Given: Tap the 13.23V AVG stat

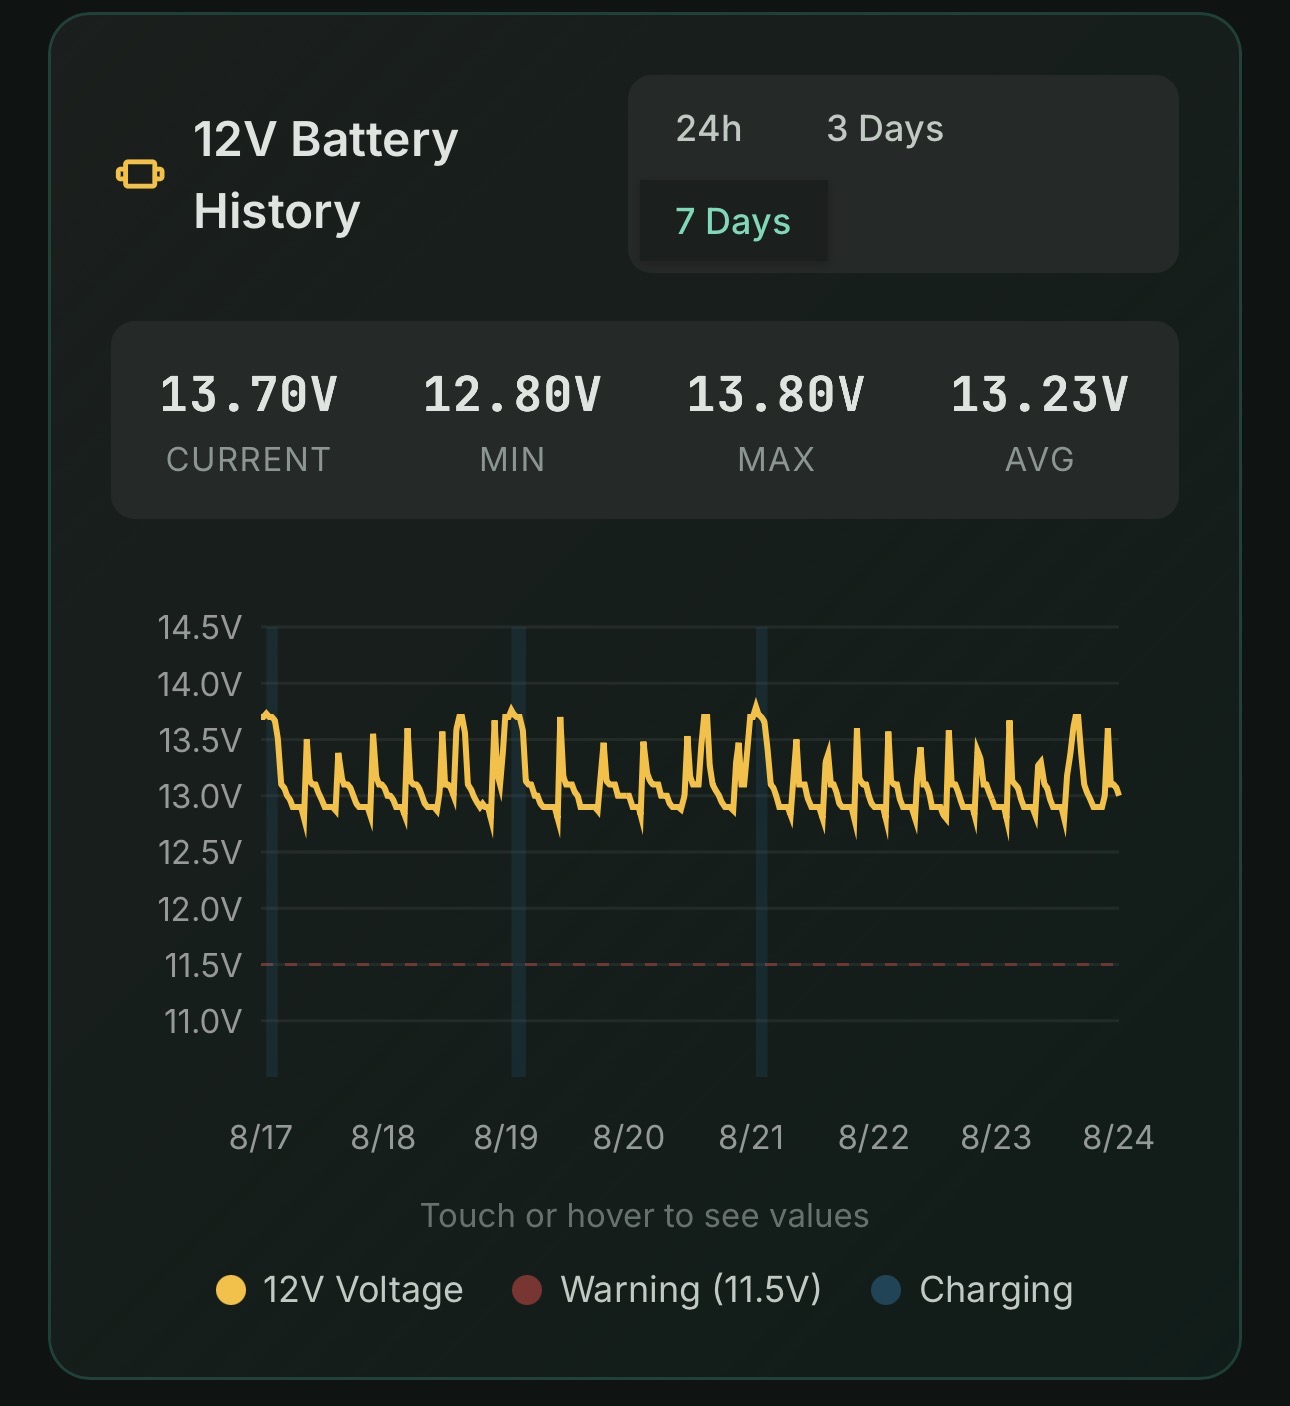Looking at the screenshot, I should (x=1040, y=422).
